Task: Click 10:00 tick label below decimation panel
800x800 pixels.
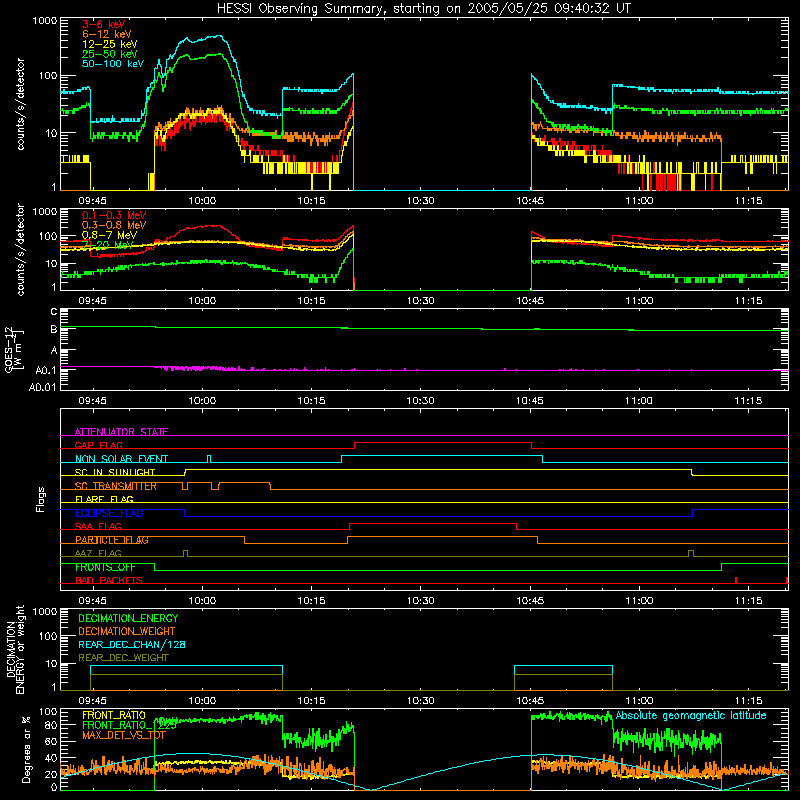Action: pyautogui.click(x=202, y=701)
